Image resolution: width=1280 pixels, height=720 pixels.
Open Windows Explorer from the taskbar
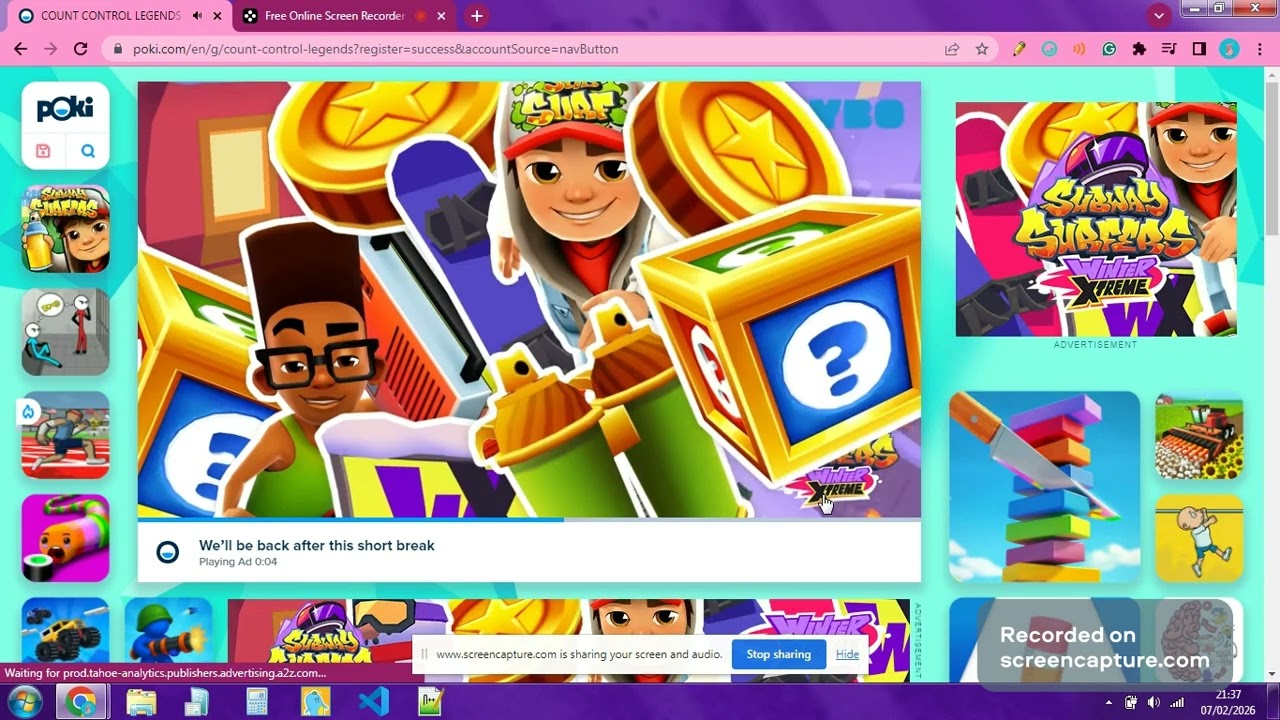pyautogui.click(x=141, y=702)
